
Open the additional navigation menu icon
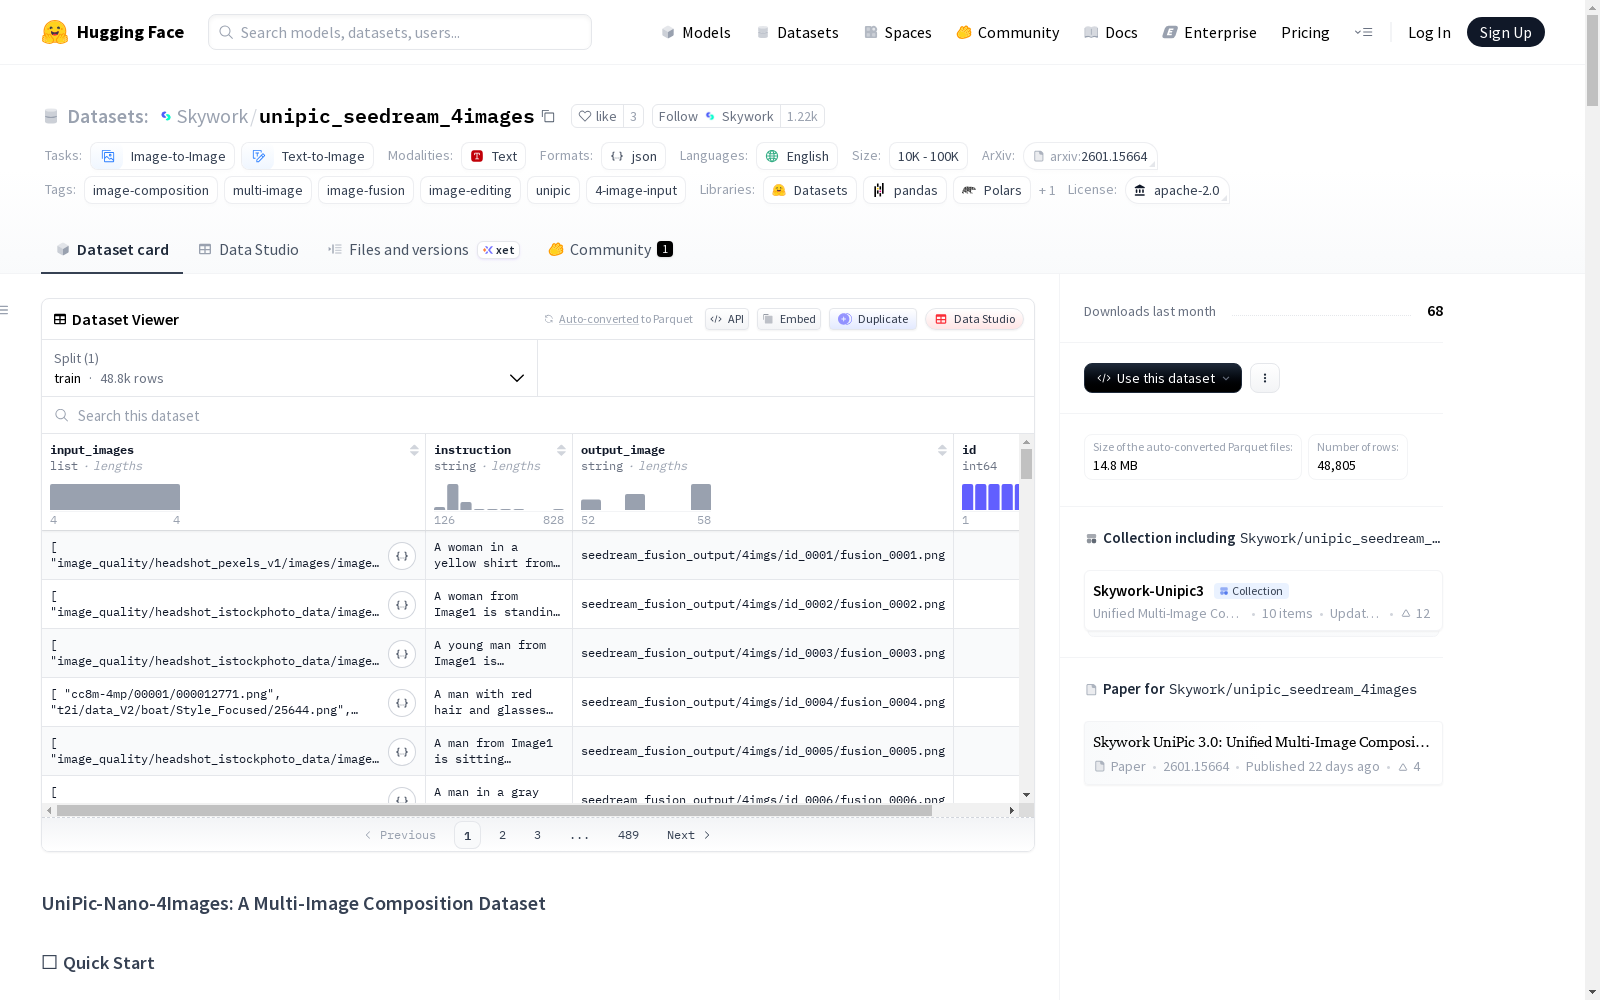pyautogui.click(x=1363, y=32)
